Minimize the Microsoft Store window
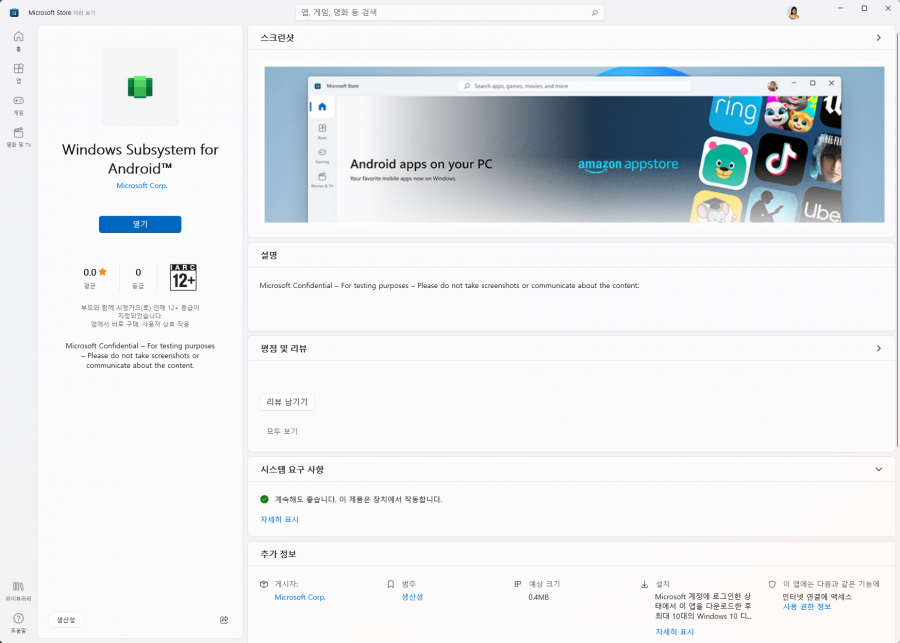 [840, 9]
